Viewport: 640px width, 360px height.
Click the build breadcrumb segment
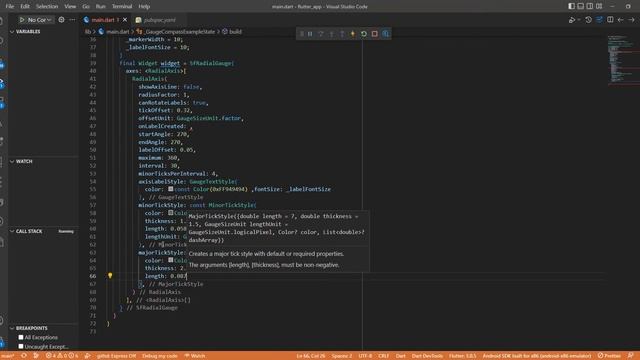pyautogui.click(x=235, y=31)
